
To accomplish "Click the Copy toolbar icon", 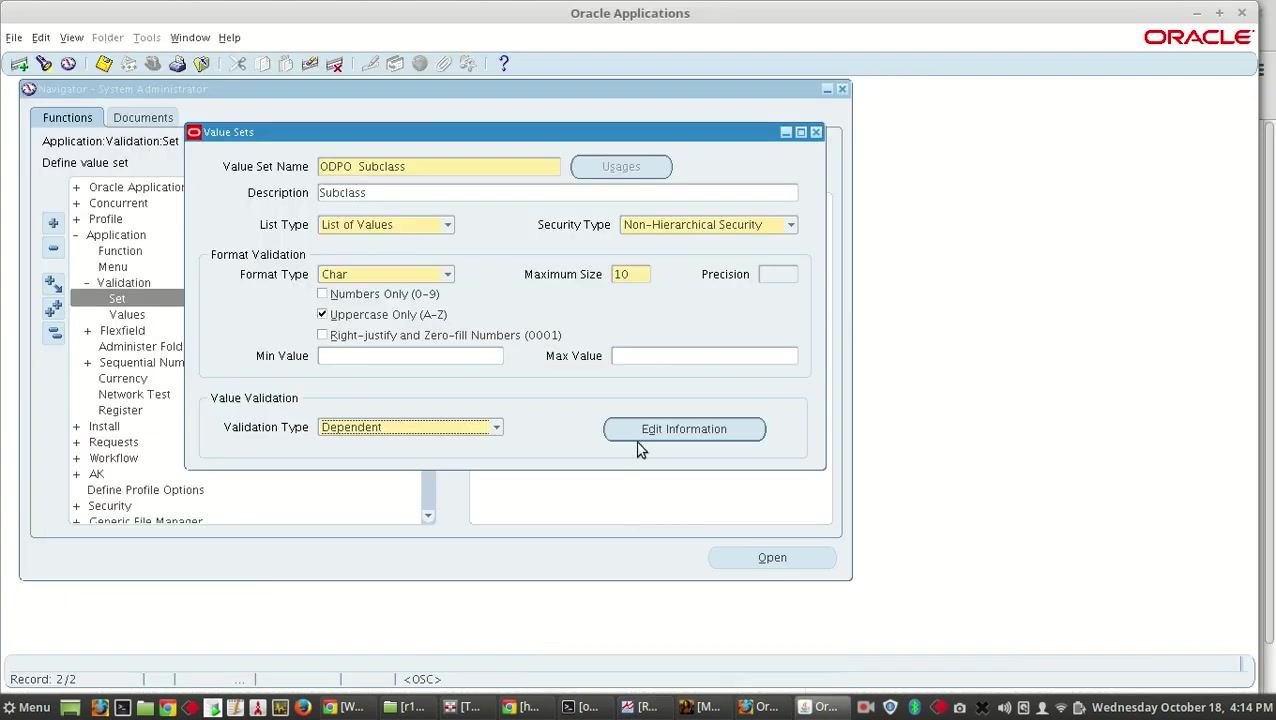I will (x=262, y=64).
